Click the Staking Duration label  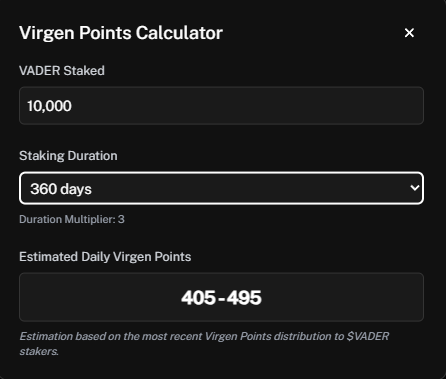click(68, 156)
